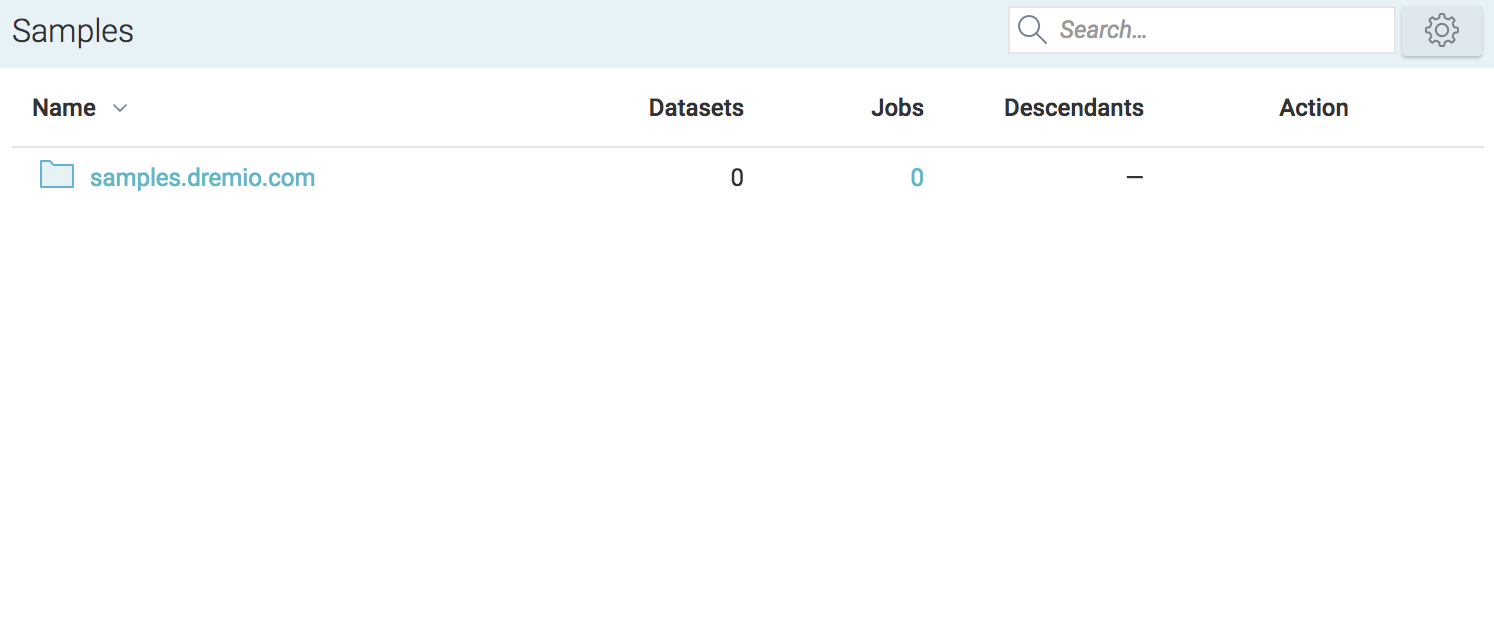
Task: Open the settings gear button
Action: (x=1441, y=31)
